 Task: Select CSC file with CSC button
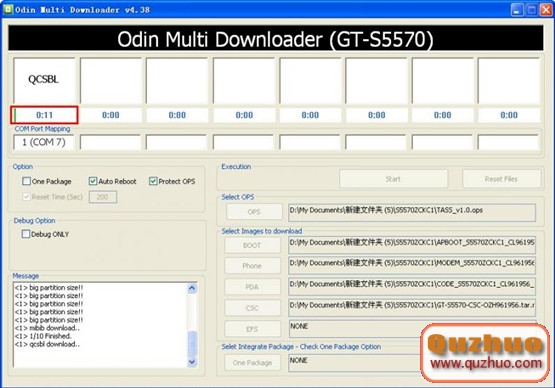click(x=252, y=308)
